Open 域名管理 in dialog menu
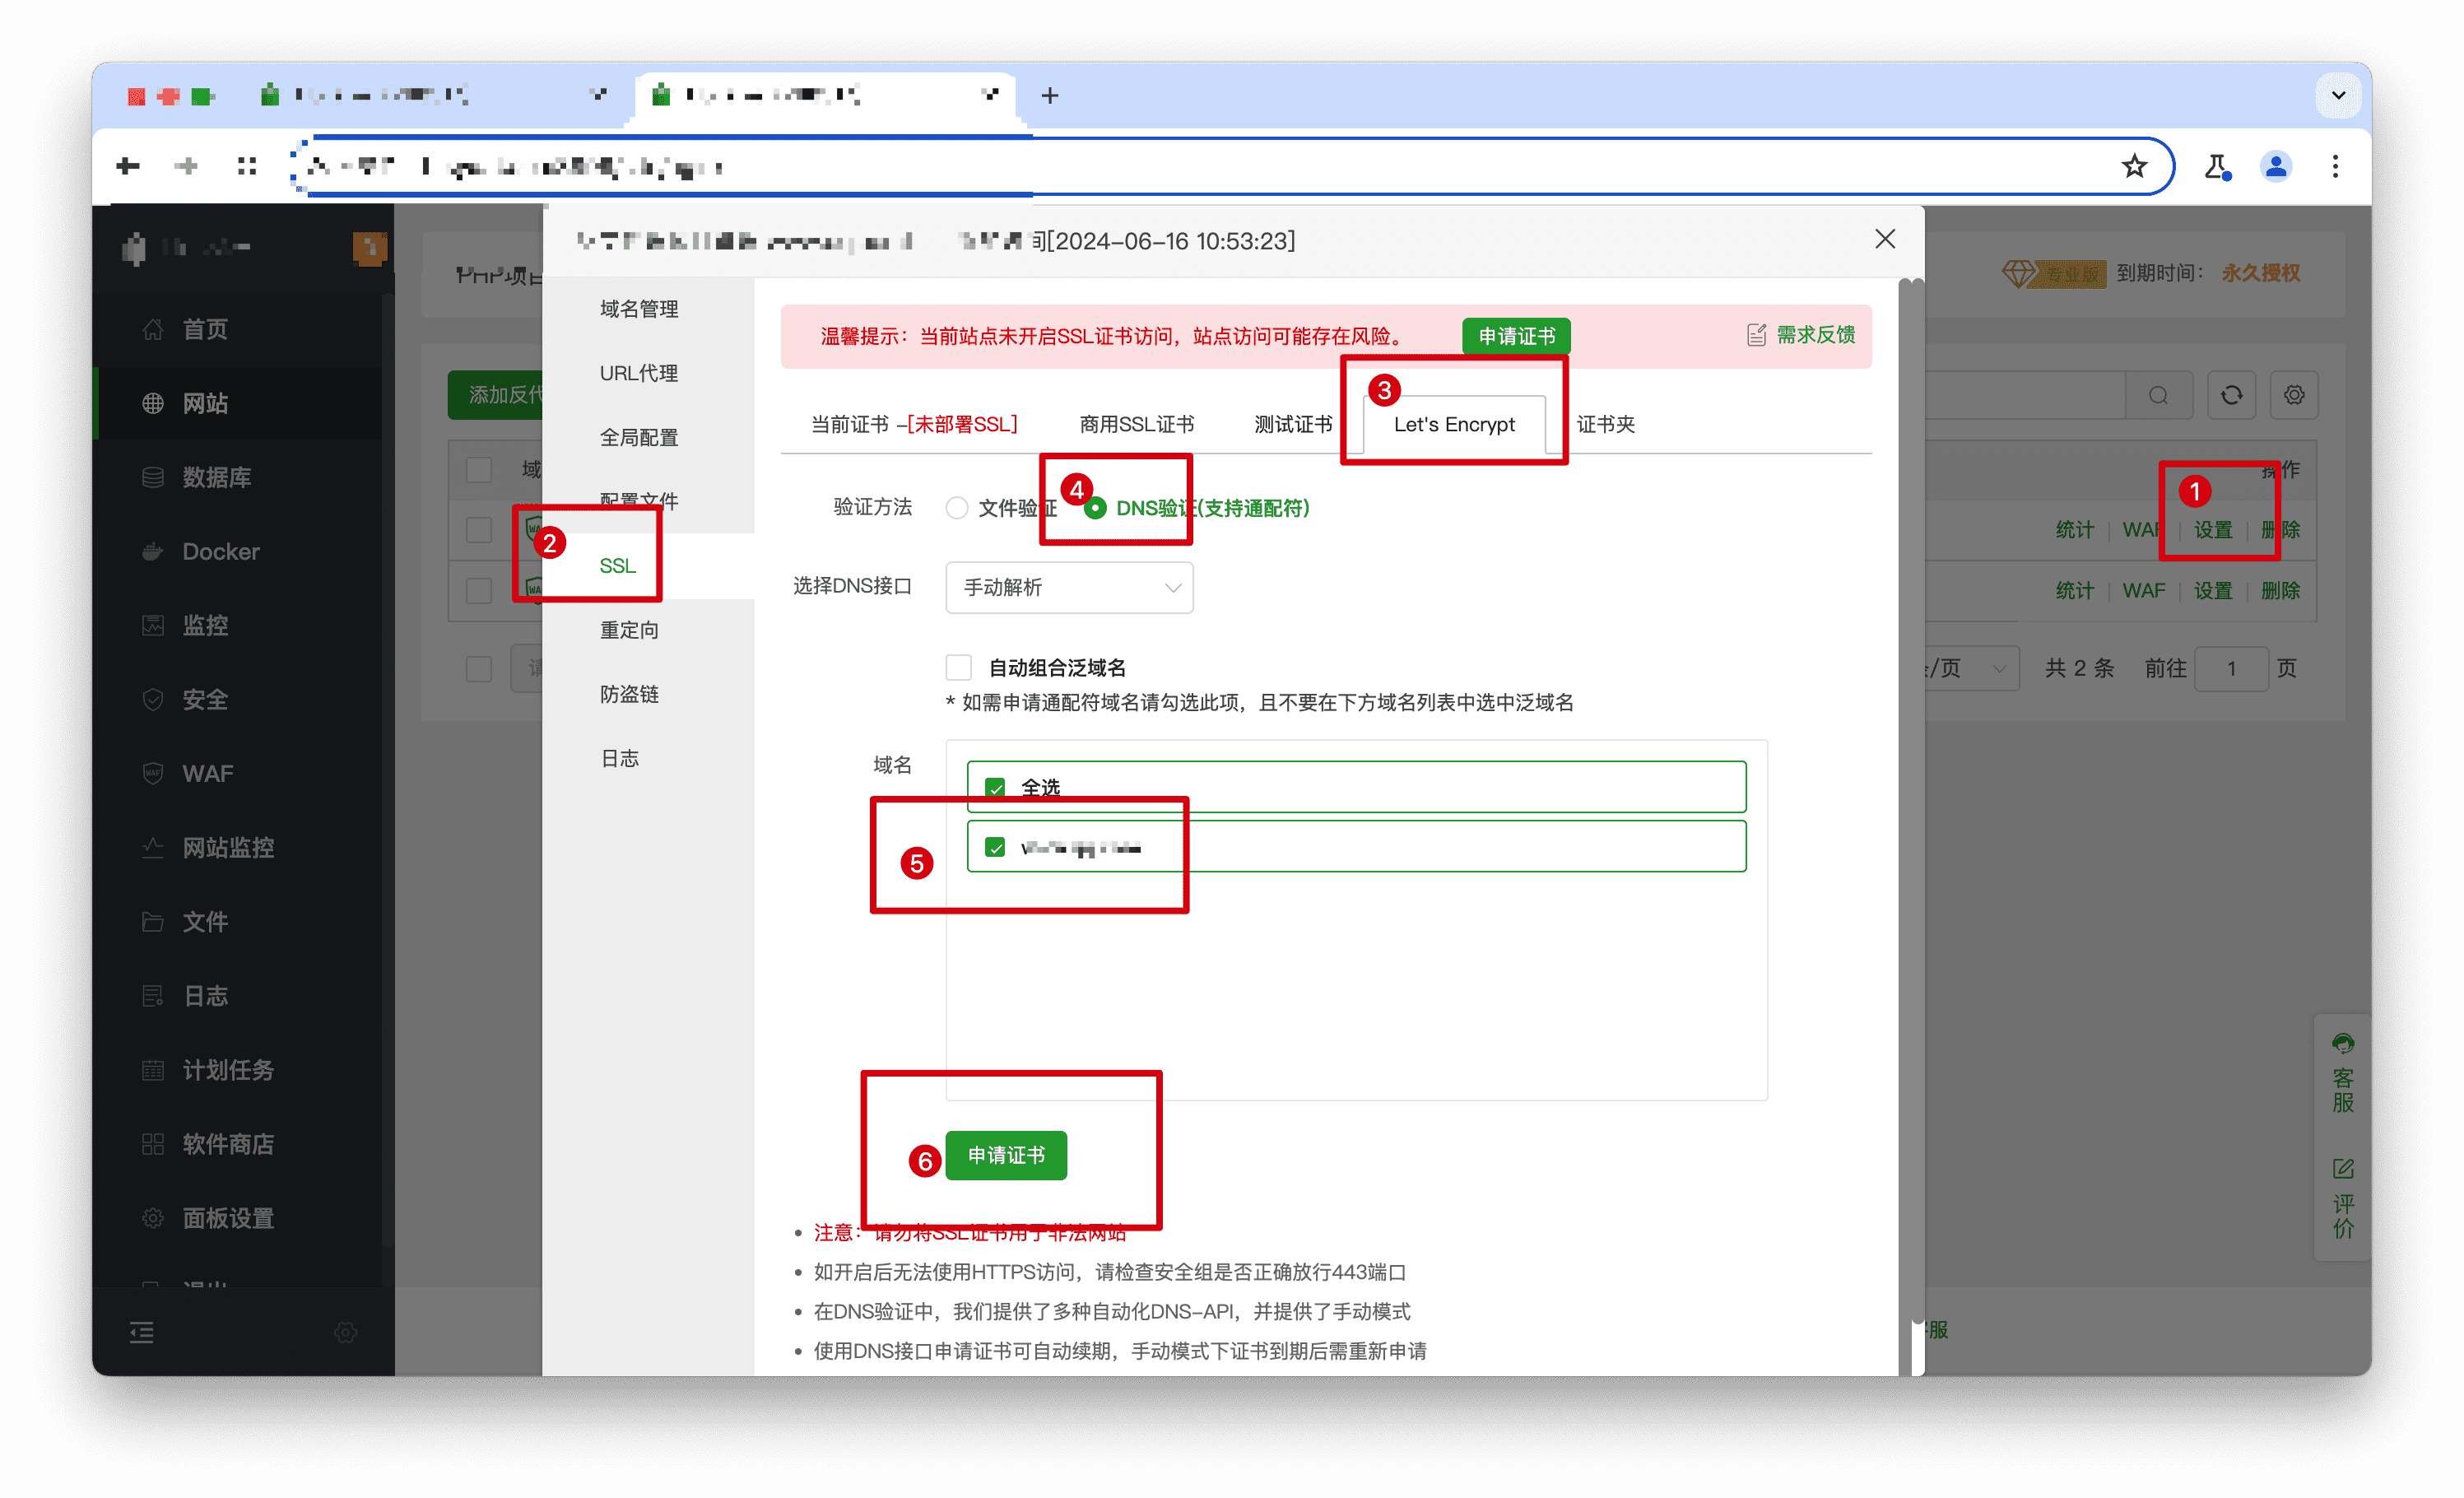 tap(638, 309)
